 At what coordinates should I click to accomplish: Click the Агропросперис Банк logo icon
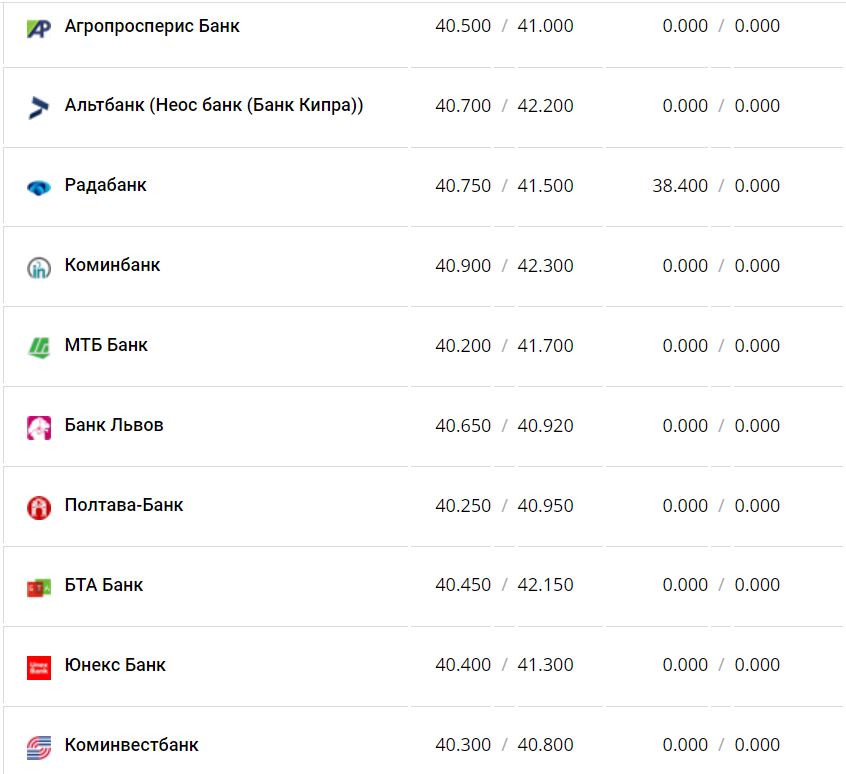coord(38,28)
